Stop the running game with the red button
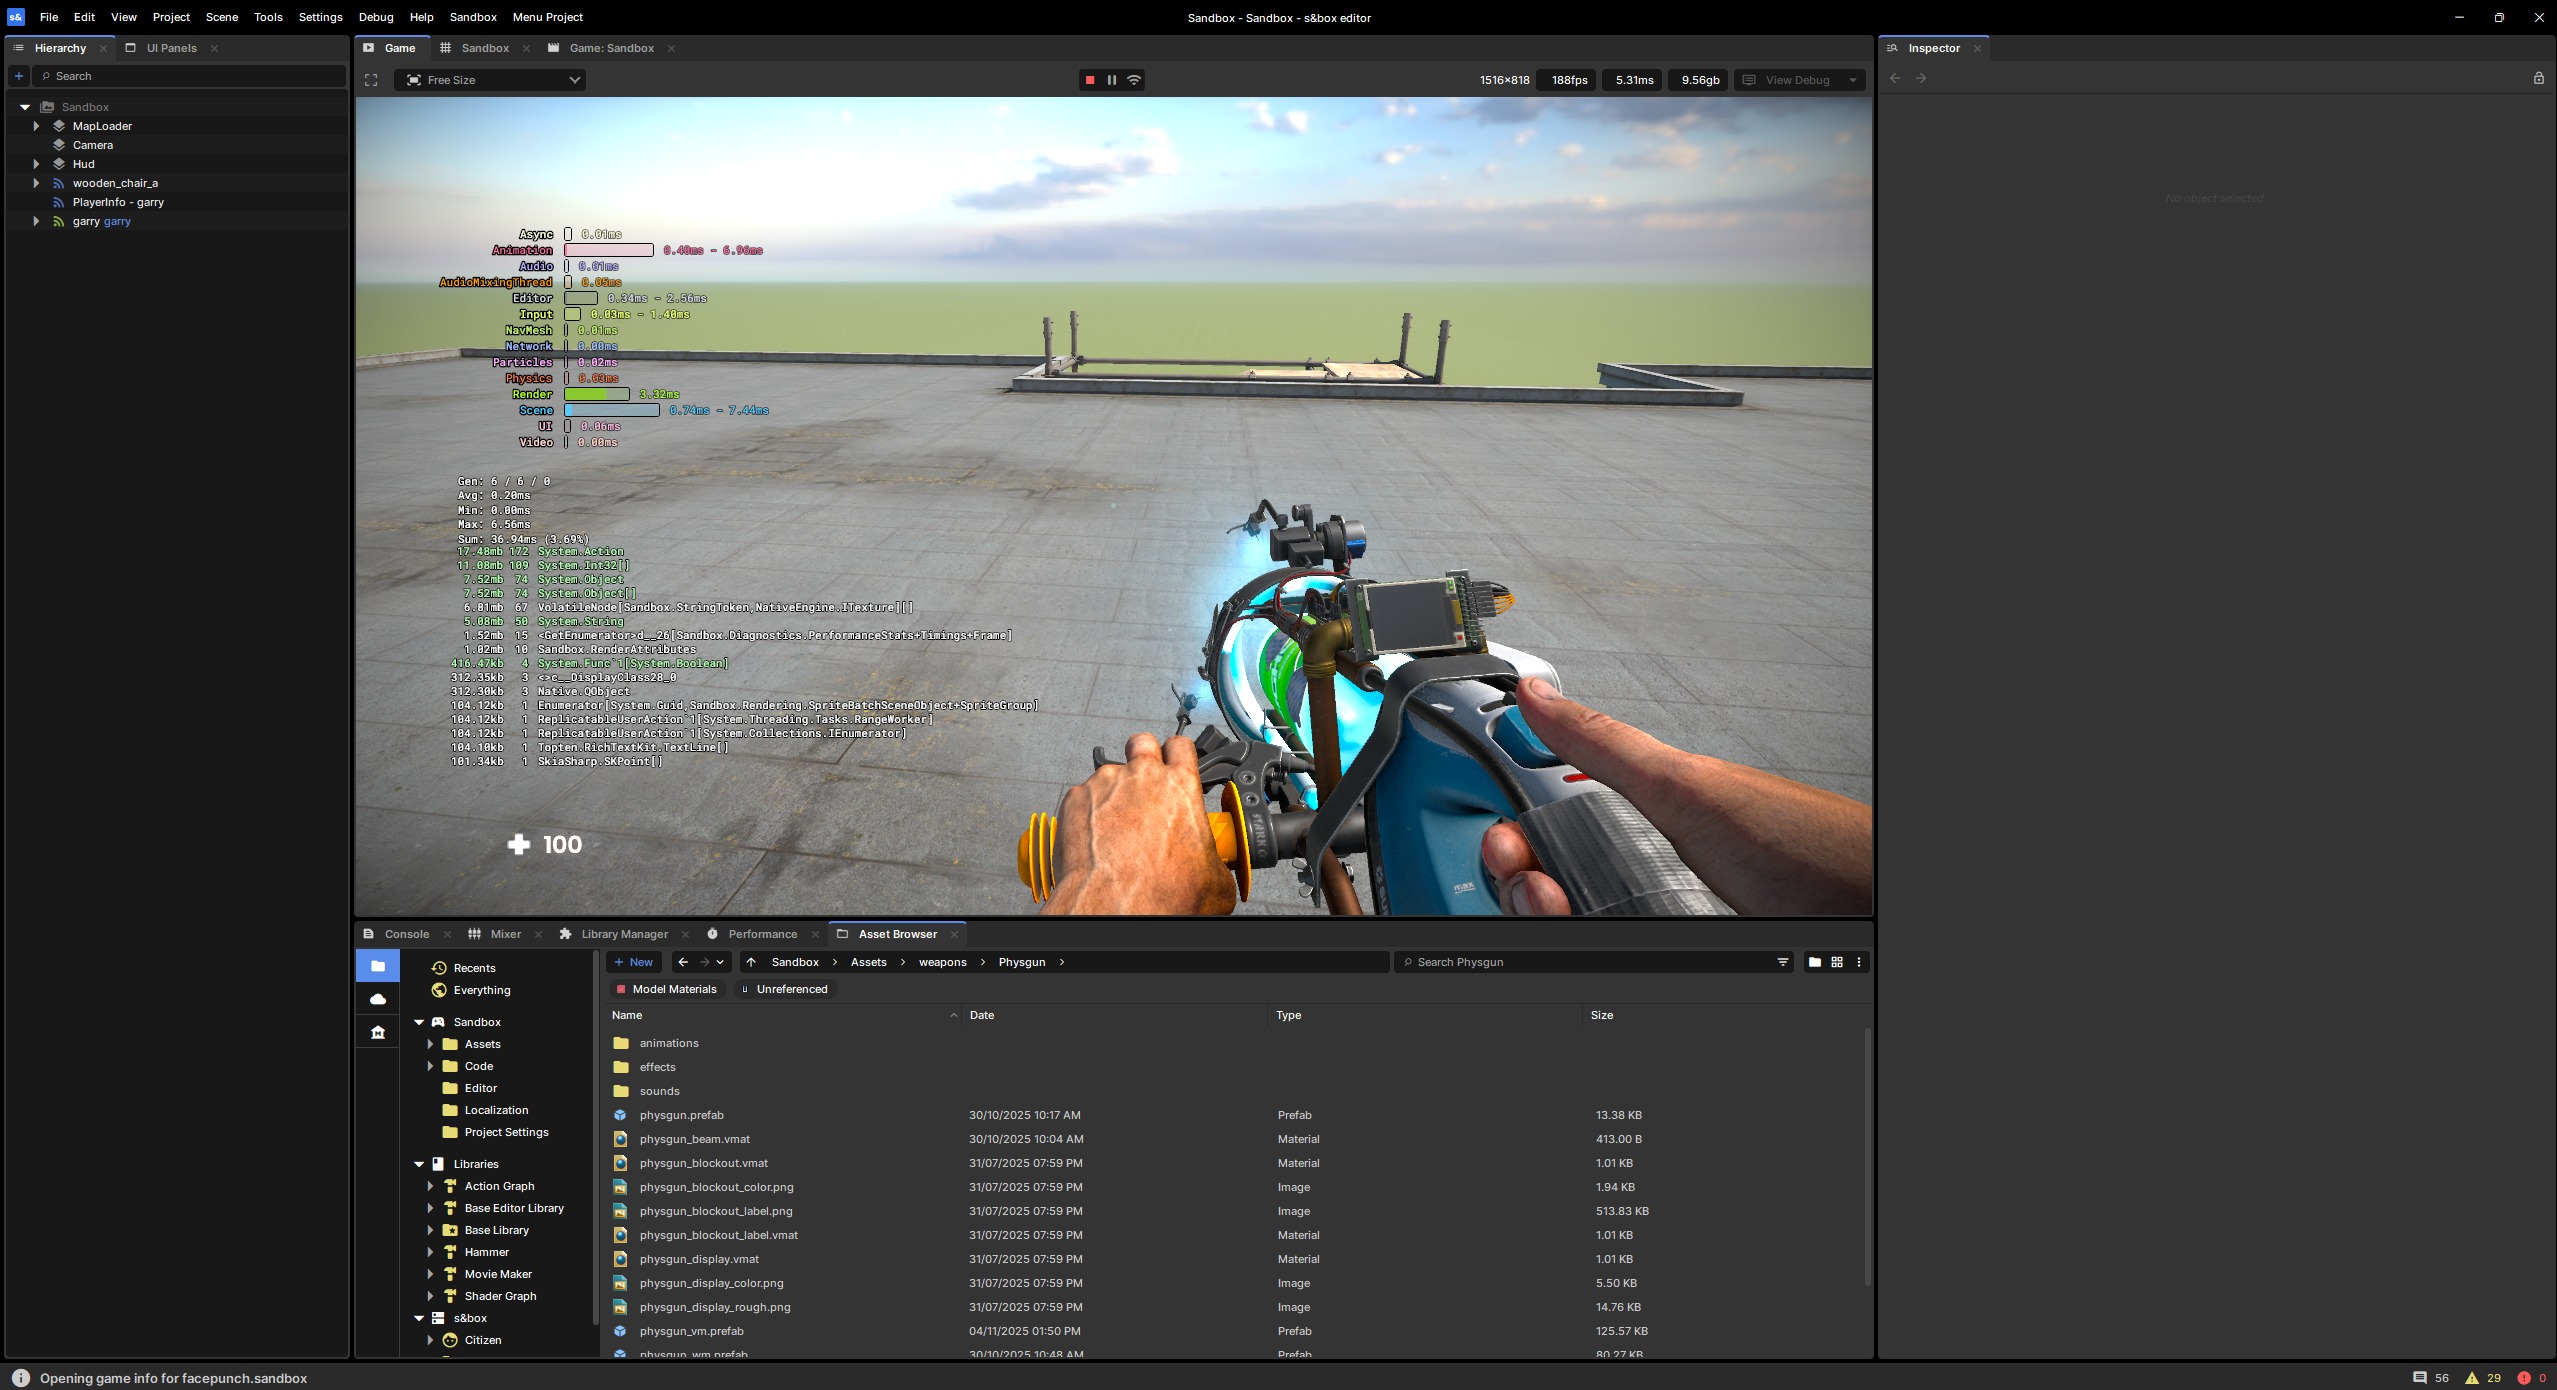The width and height of the screenshot is (2557, 1390). 1090,80
